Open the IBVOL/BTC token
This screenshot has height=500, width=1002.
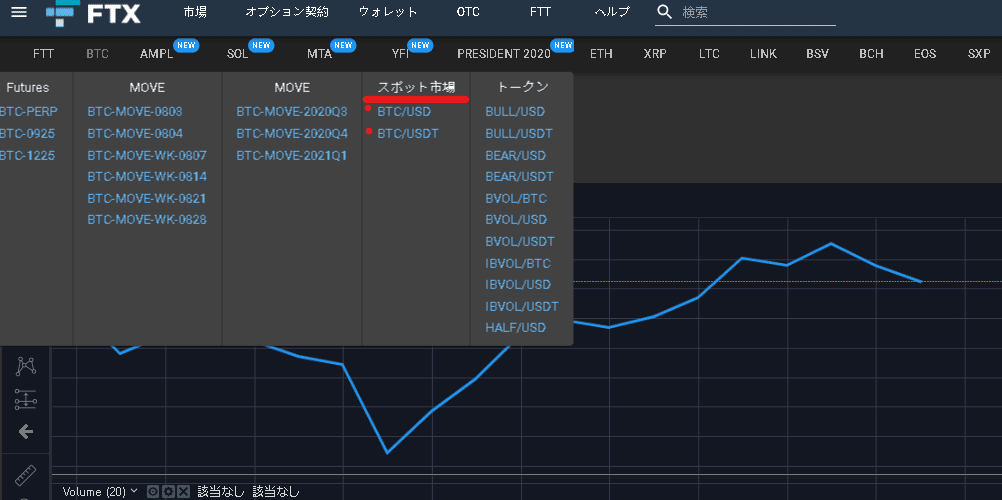pos(518,263)
